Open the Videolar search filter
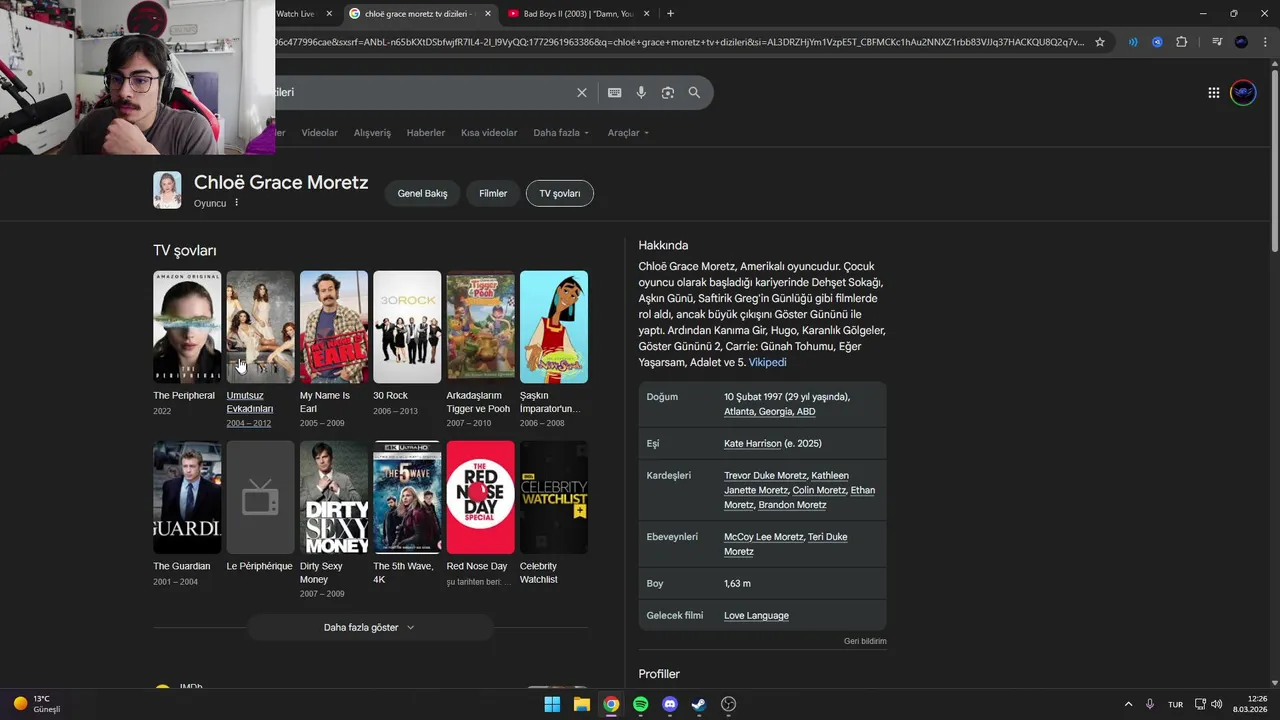This screenshot has width=1280, height=720. 320,133
